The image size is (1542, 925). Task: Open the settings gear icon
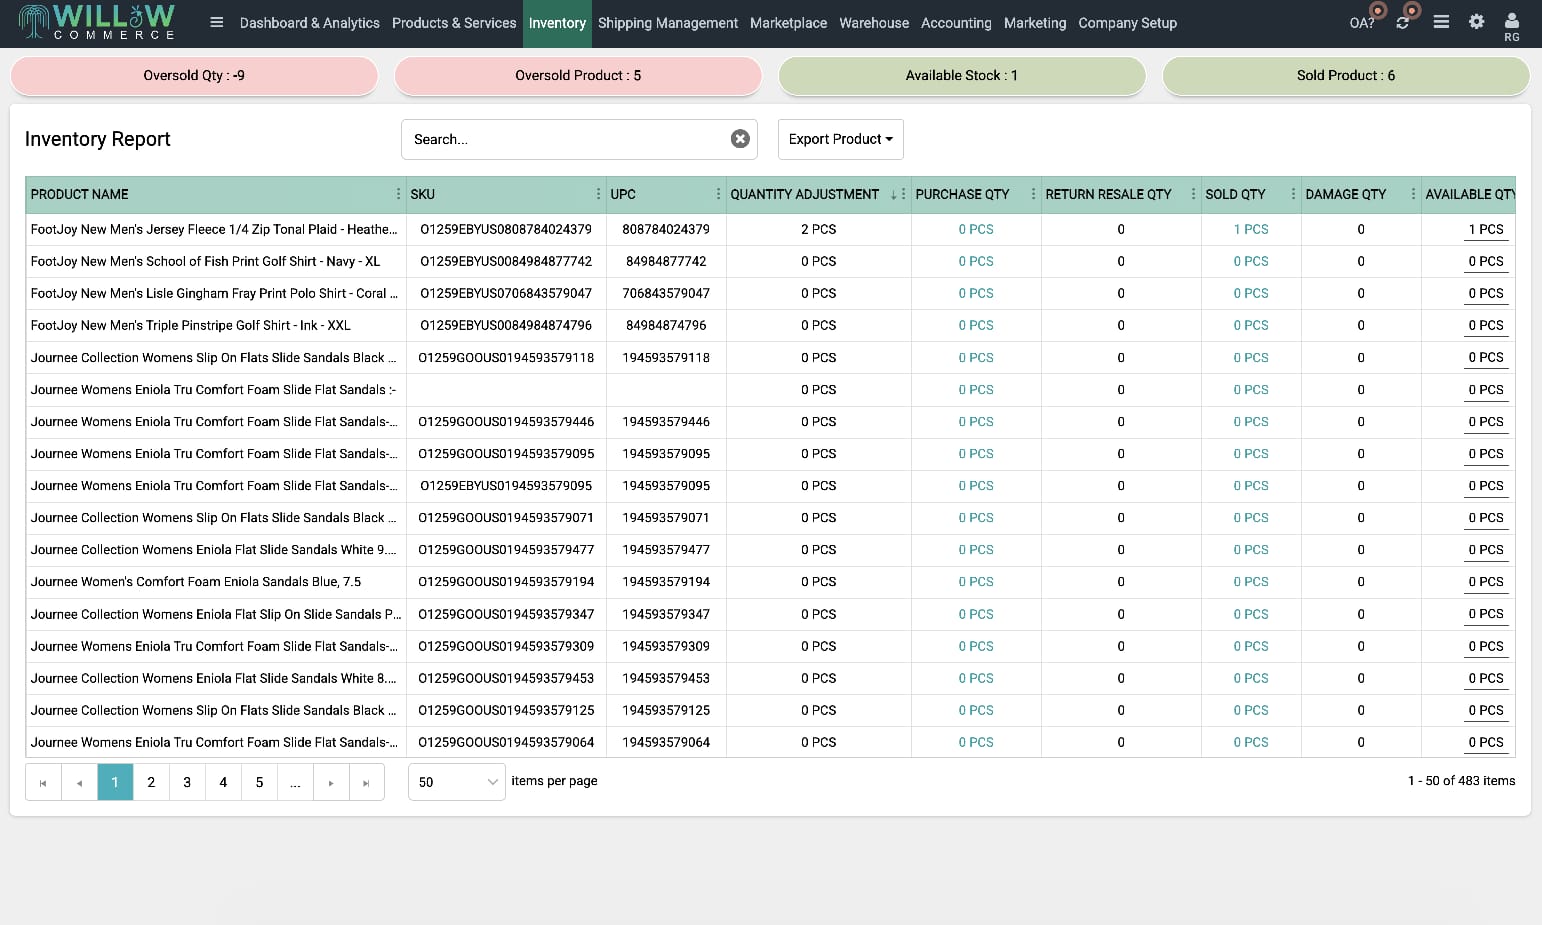pos(1476,21)
